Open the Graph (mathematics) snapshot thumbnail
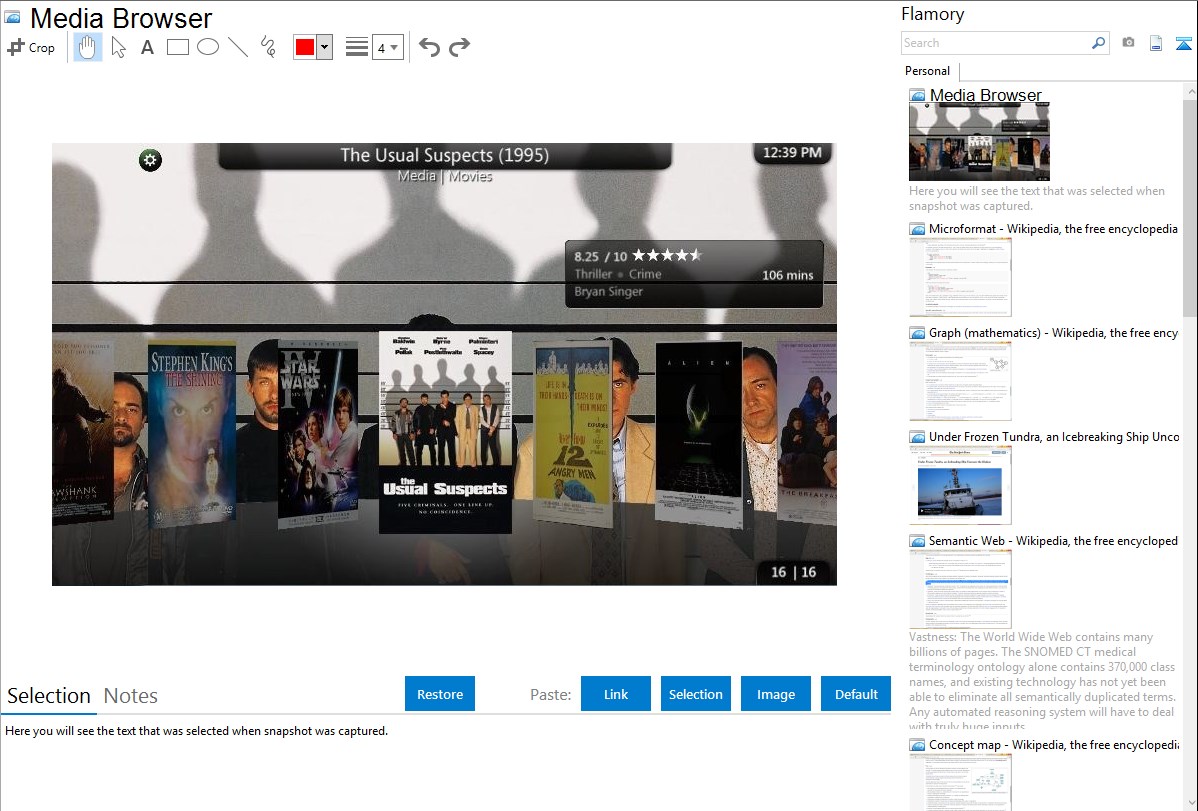Viewport: 1198px width, 811px height. [x=960, y=381]
